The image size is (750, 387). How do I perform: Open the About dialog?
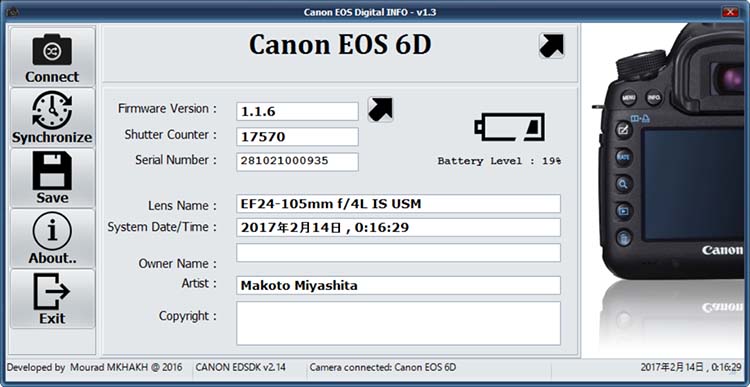click(52, 238)
